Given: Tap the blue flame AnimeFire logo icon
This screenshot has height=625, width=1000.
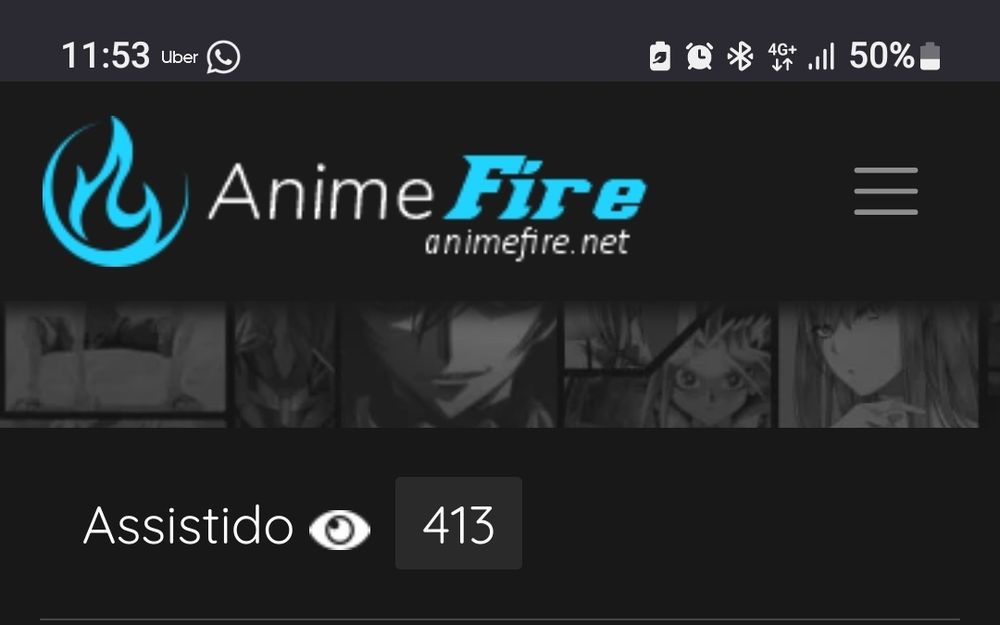Looking at the screenshot, I should [115, 191].
